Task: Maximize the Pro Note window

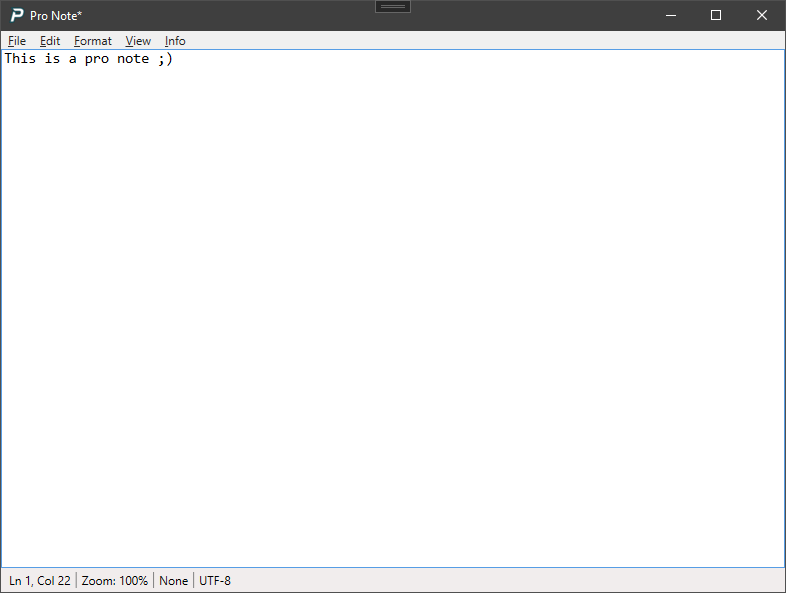Action: pyautogui.click(x=716, y=15)
